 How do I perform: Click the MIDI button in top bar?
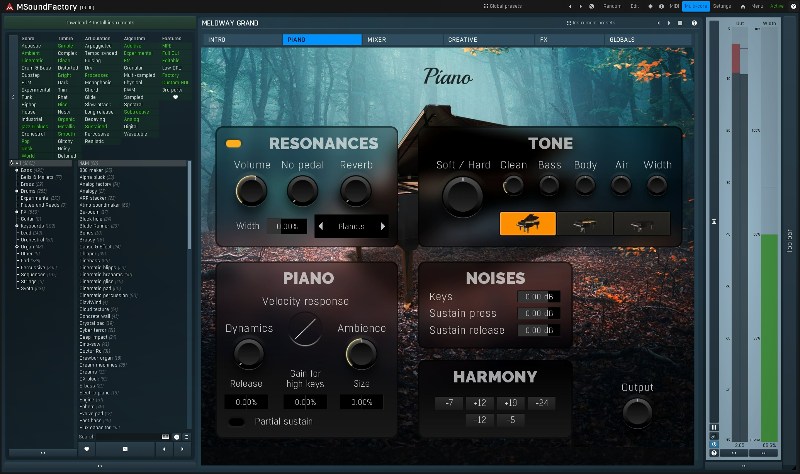point(675,5)
